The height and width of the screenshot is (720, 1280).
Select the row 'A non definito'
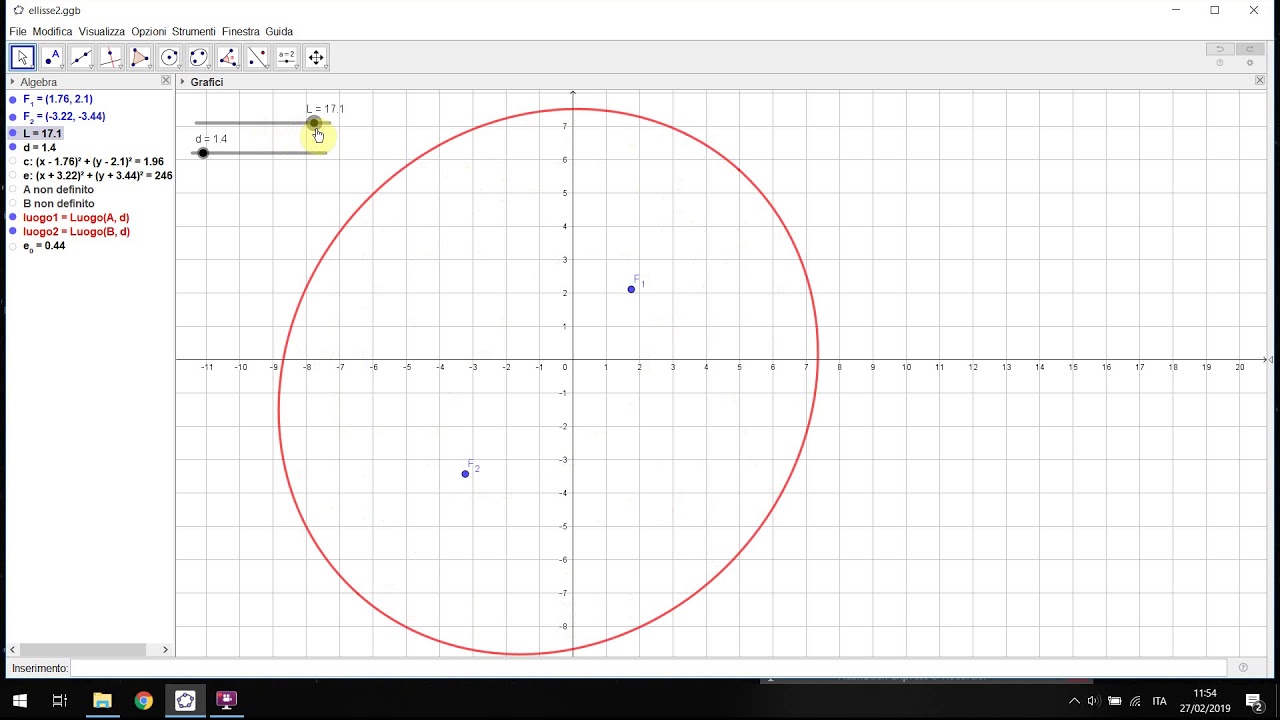(59, 189)
